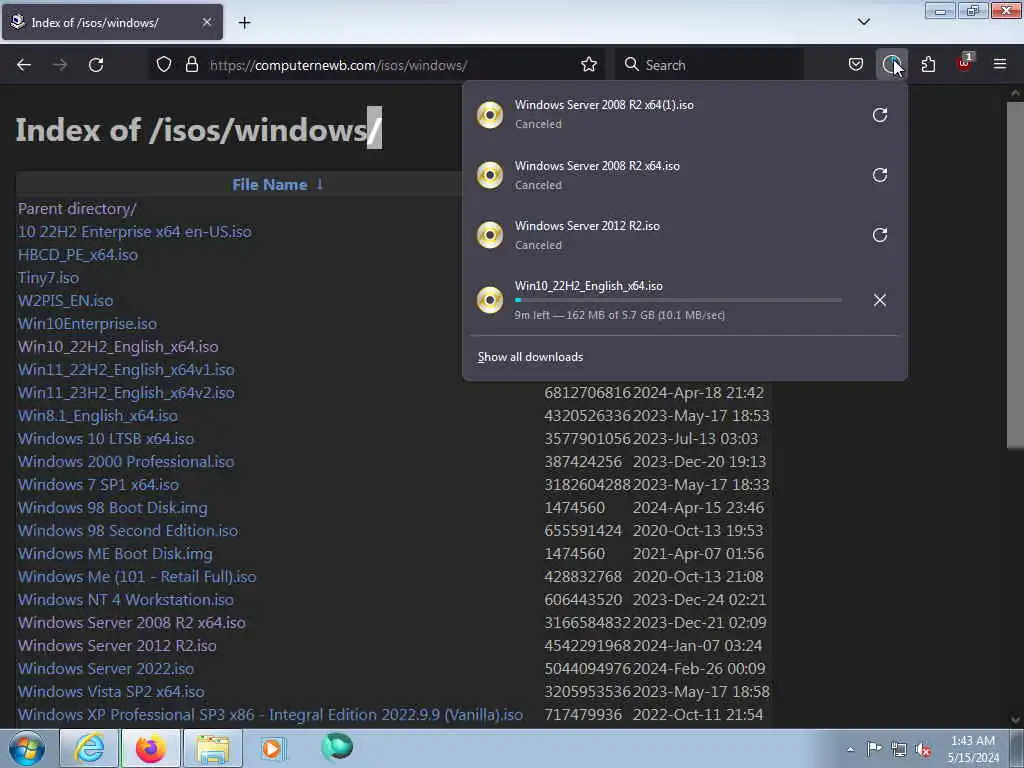Launch Internet Explorer from taskbar

[x=88, y=748]
